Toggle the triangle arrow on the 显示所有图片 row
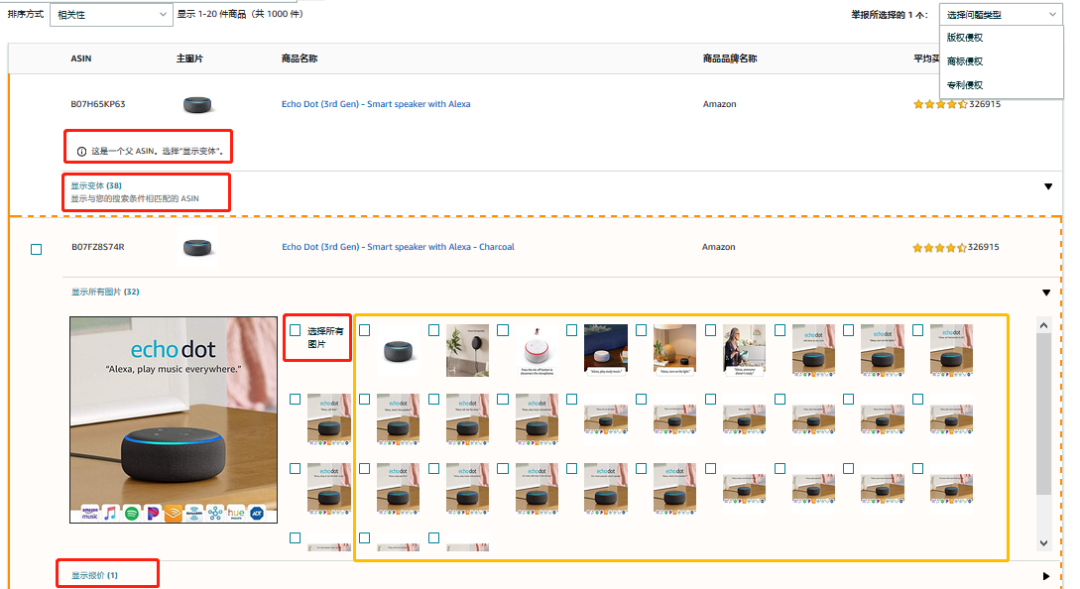1080x589 pixels. pyautogui.click(x=1046, y=293)
